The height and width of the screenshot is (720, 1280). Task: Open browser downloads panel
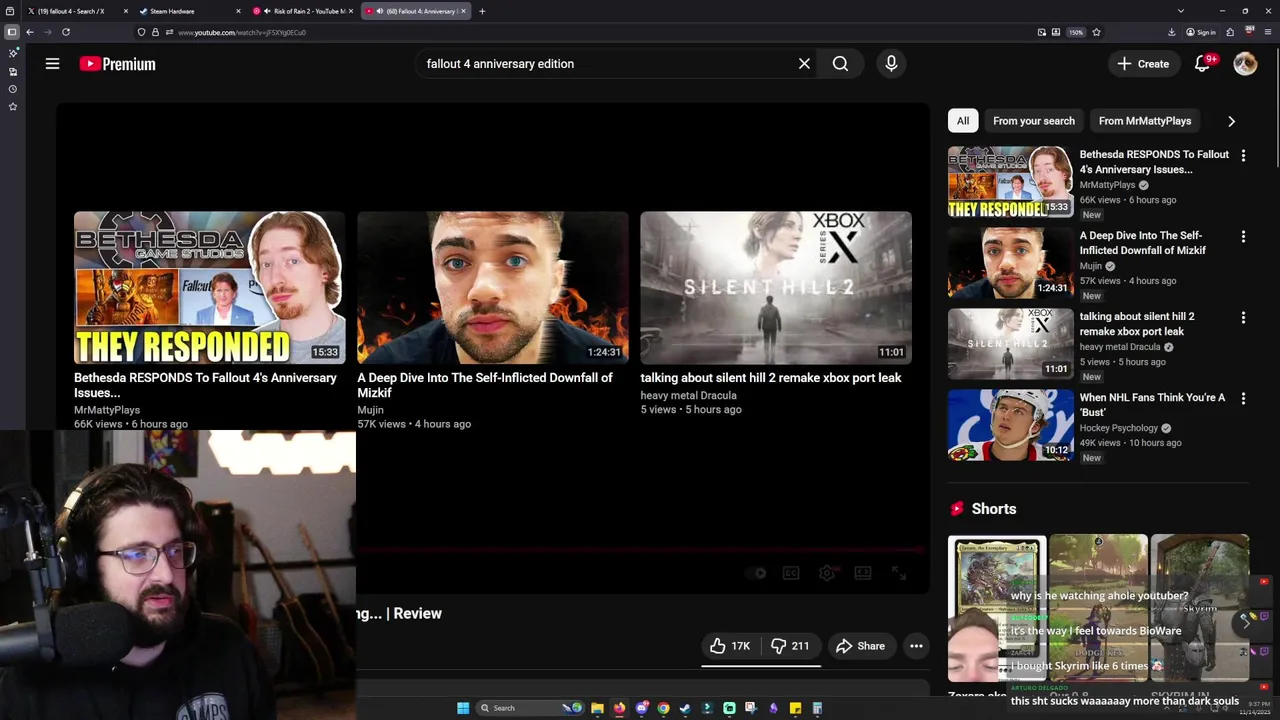pyautogui.click(x=1171, y=32)
